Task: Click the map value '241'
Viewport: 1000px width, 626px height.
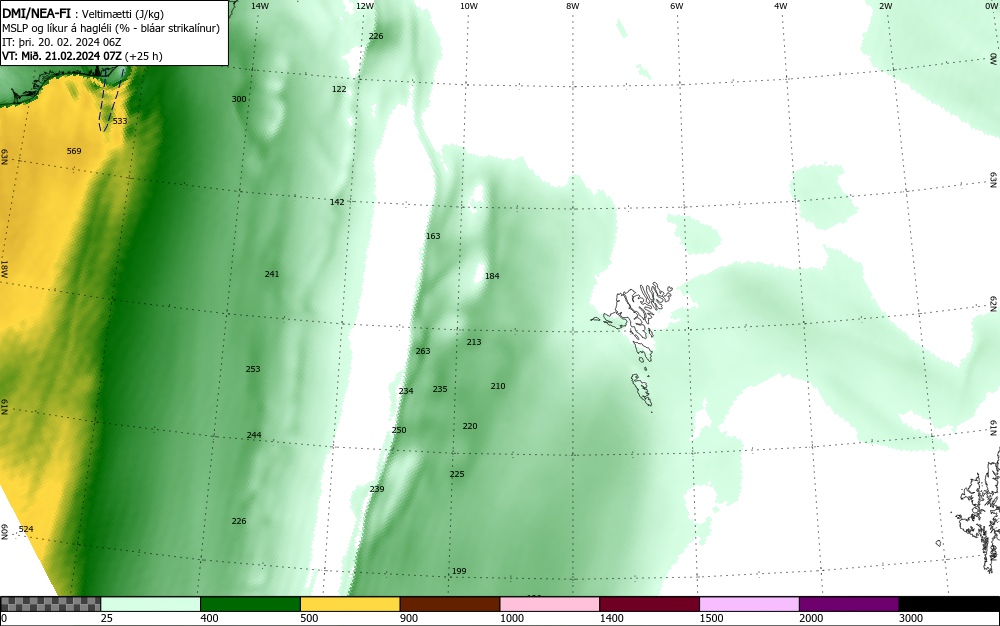Action: [x=272, y=274]
